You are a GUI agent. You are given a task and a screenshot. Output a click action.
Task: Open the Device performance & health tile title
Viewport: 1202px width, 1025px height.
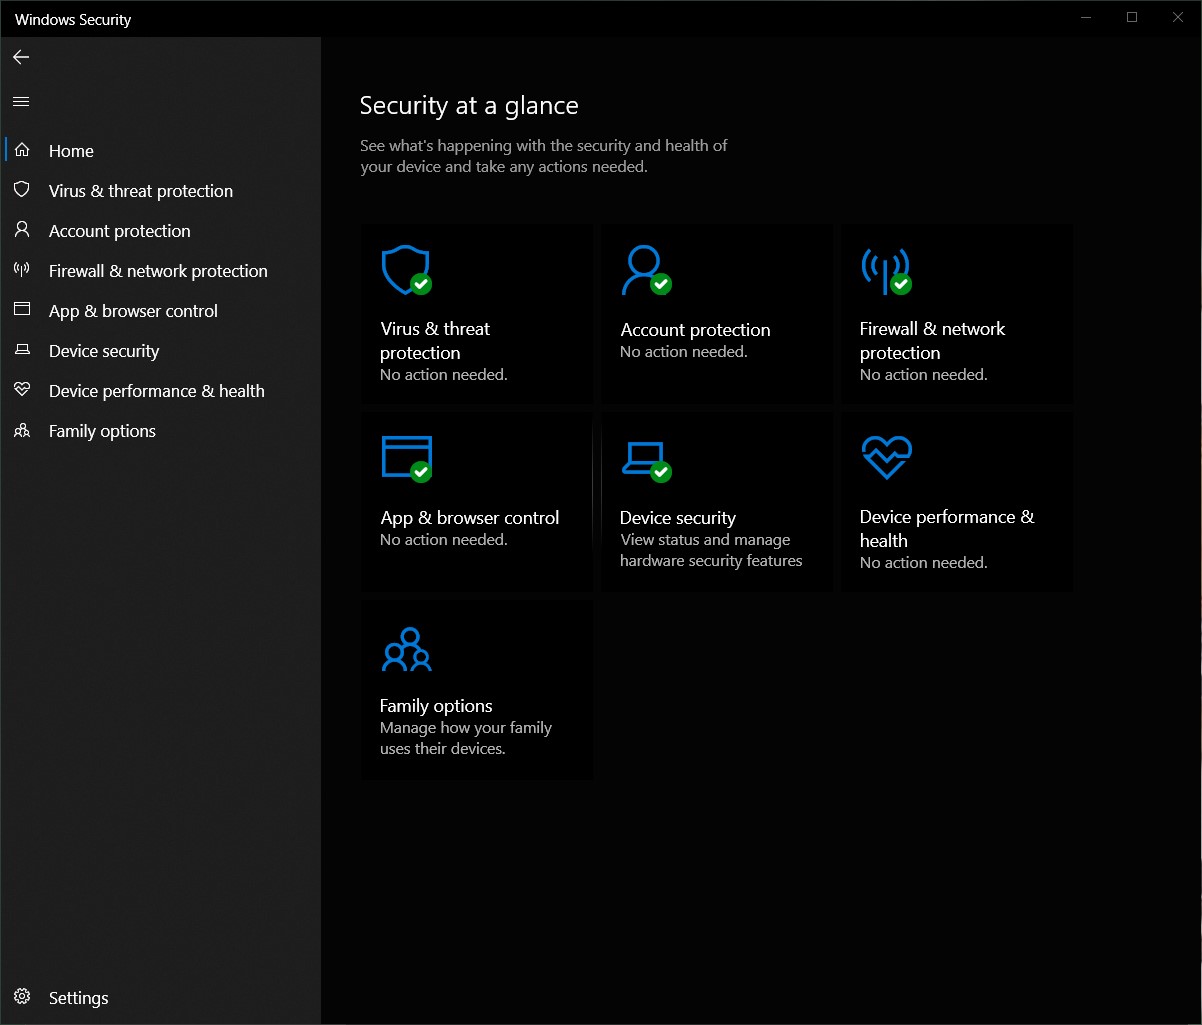[947, 528]
